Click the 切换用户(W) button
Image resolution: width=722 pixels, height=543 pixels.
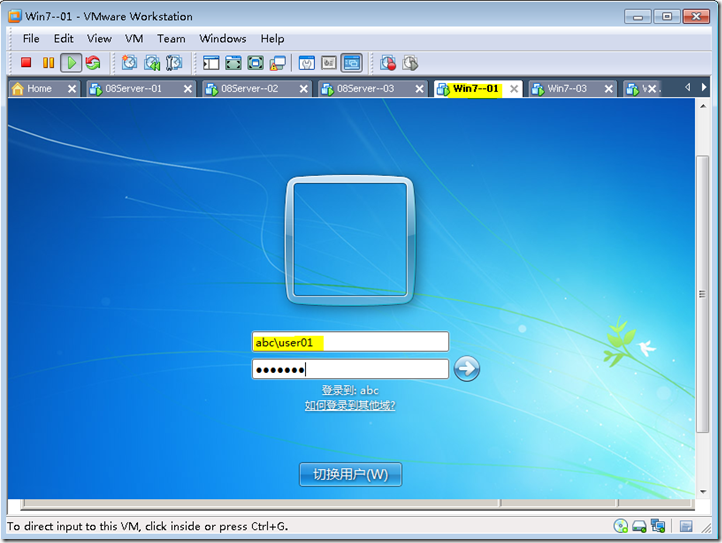(x=350, y=474)
